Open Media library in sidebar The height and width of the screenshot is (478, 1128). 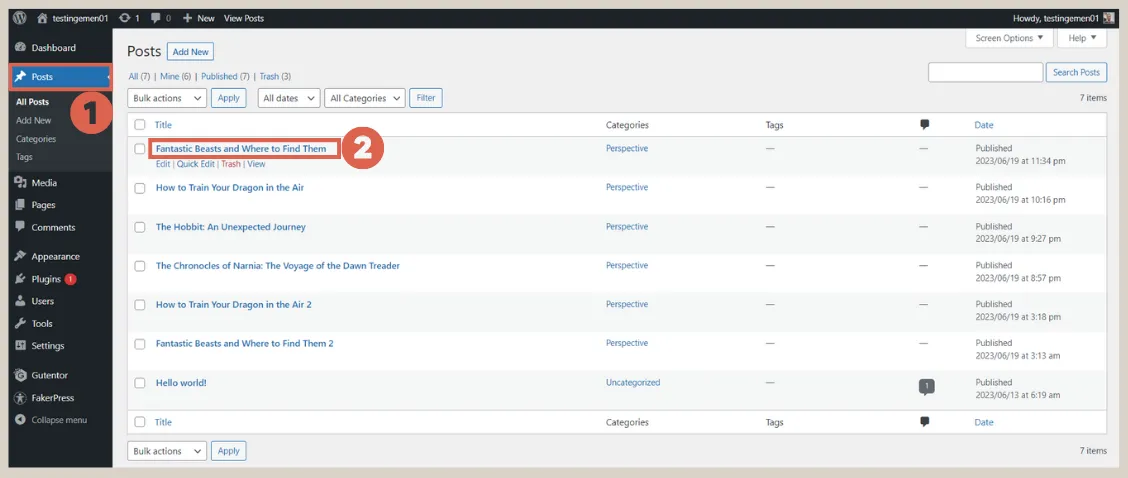coord(44,183)
